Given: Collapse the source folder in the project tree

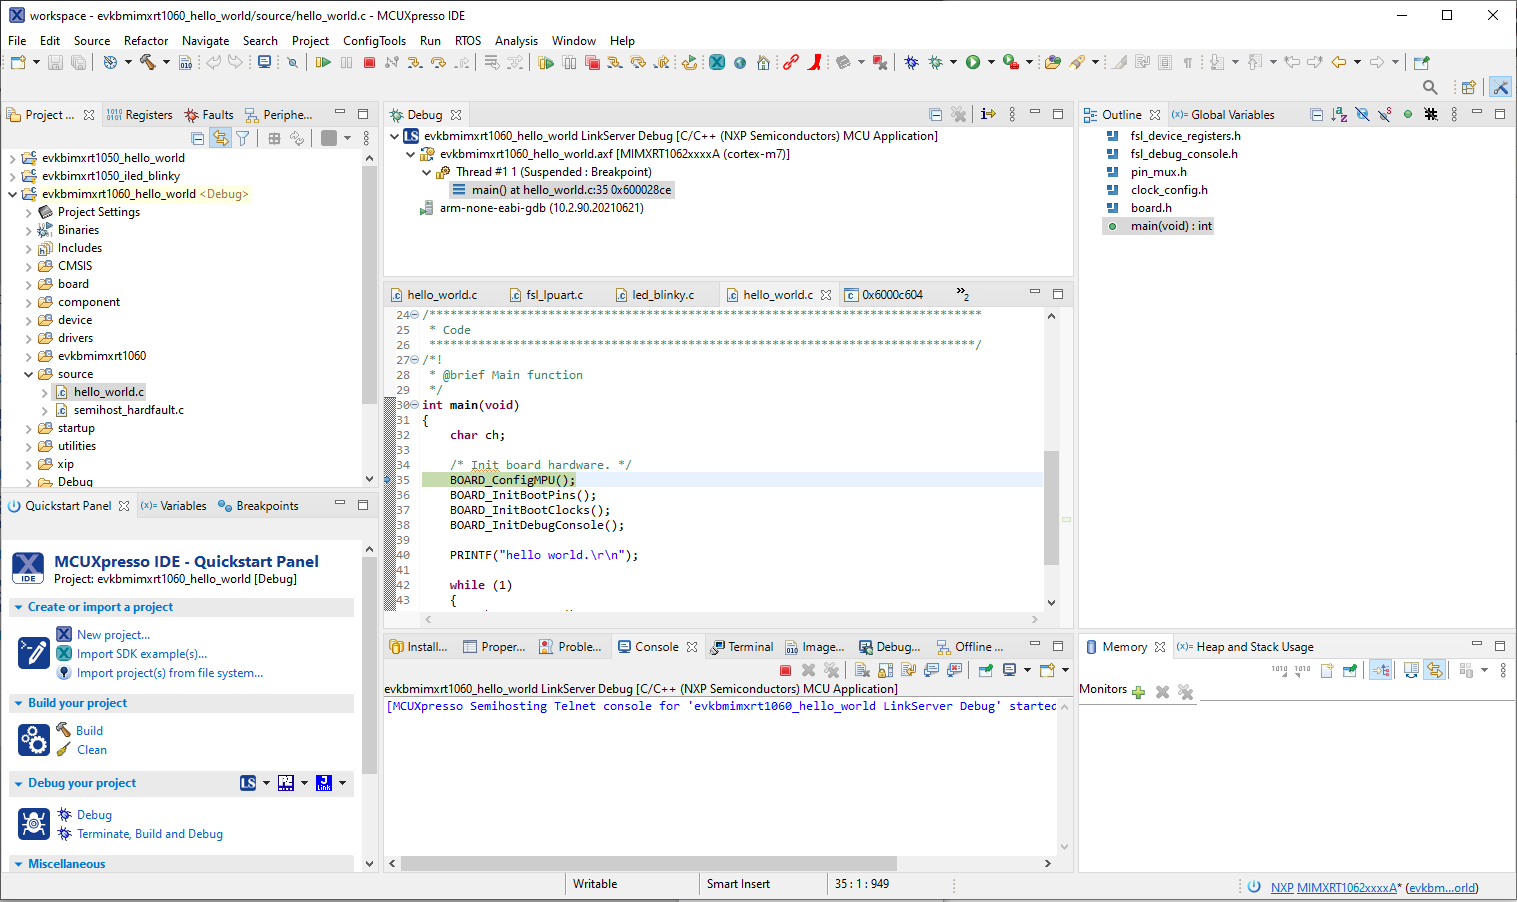Looking at the screenshot, I should pyautogui.click(x=28, y=374).
